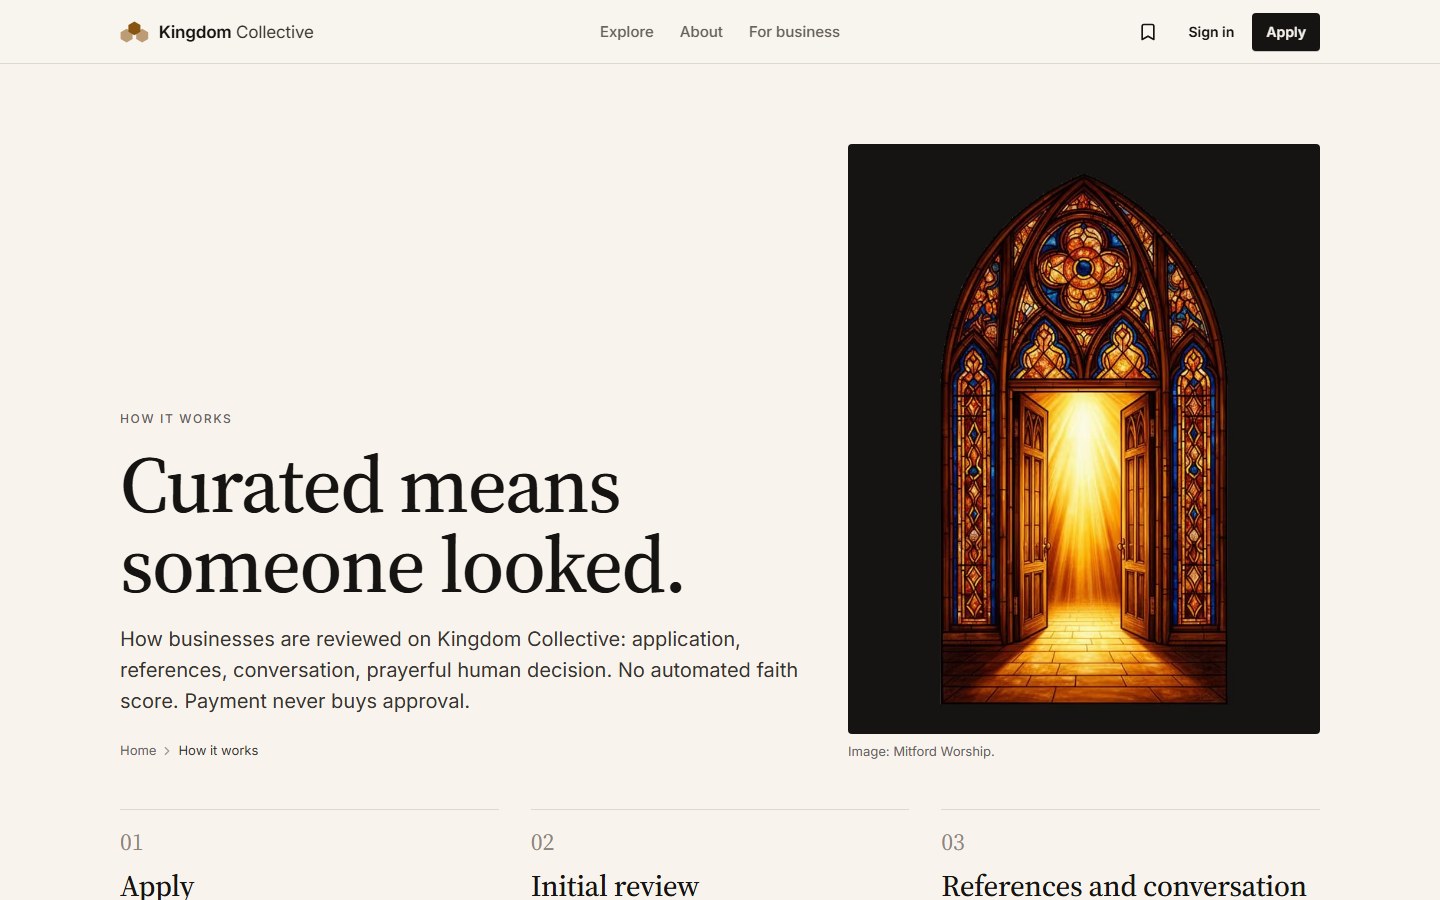Click the 'HOW IT WORKS' eyebrow label
This screenshot has height=900, width=1440.
(176, 419)
